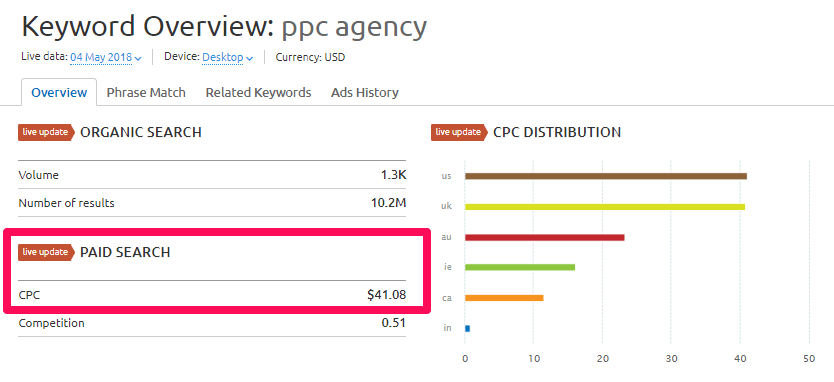Click the $41.08 CPC value

click(387, 294)
